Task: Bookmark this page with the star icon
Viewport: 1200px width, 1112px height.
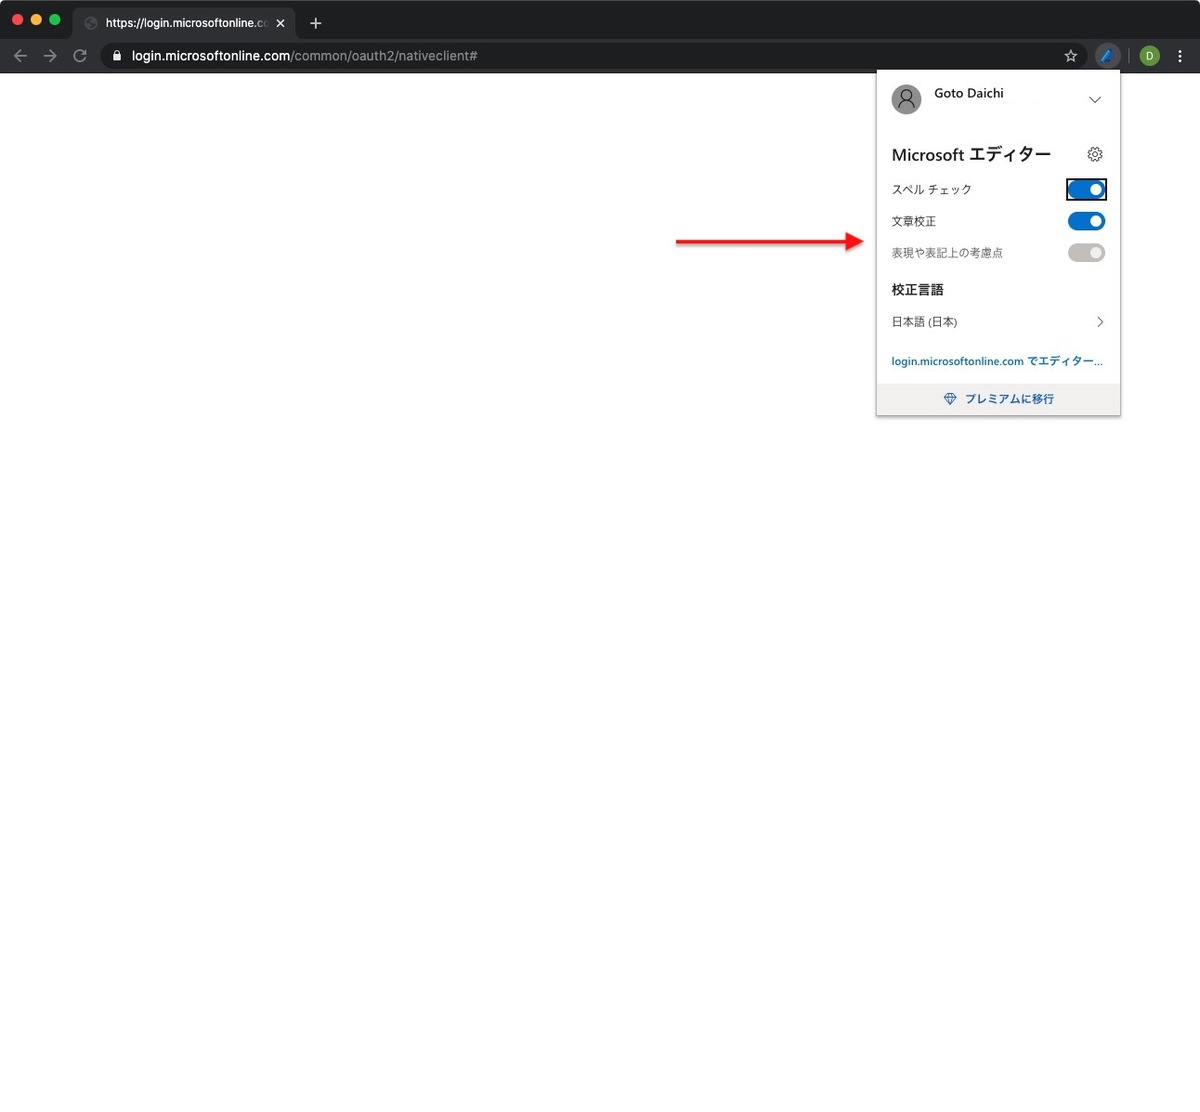Action: click(x=1071, y=56)
